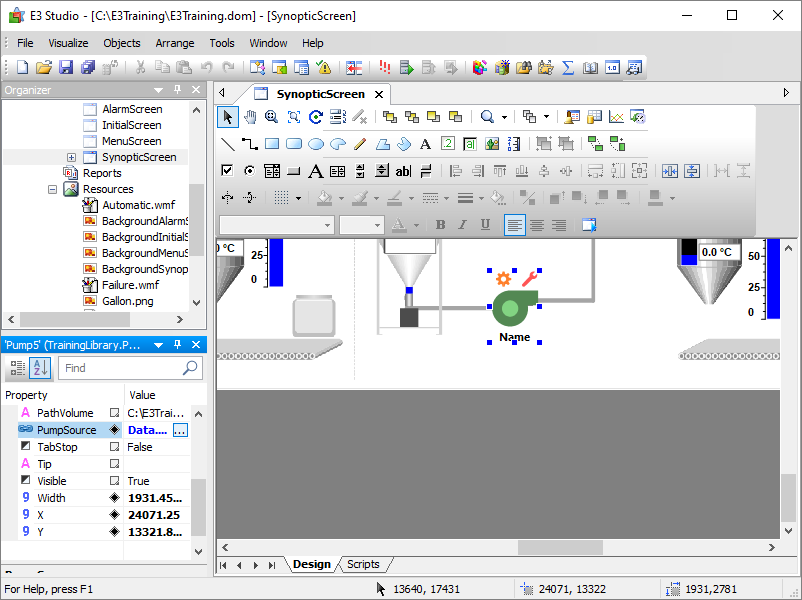Toggle the Visible property connection box
This screenshot has height=600, width=802.
(115, 481)
